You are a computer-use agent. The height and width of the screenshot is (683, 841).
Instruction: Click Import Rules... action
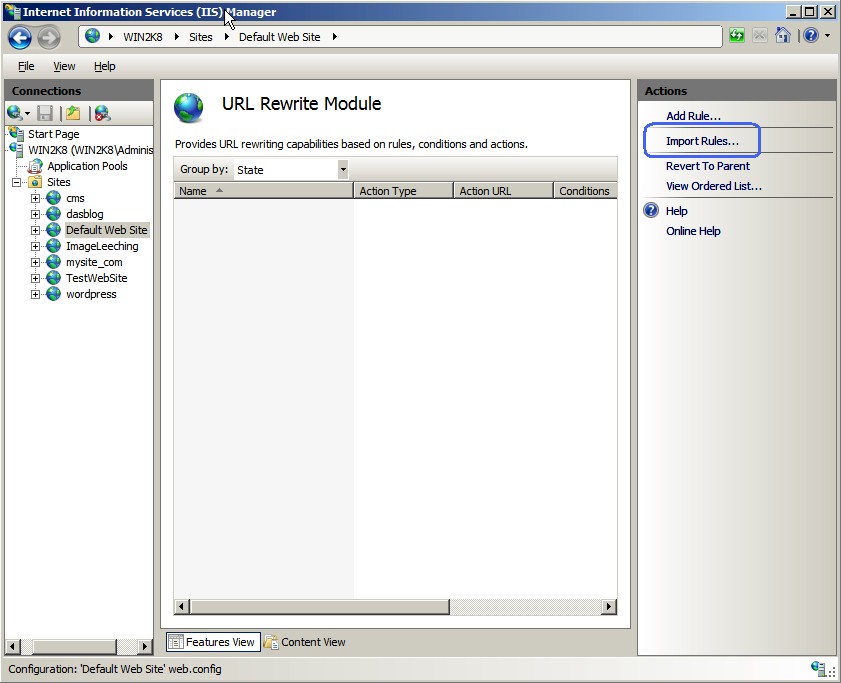tap(702, 141)
